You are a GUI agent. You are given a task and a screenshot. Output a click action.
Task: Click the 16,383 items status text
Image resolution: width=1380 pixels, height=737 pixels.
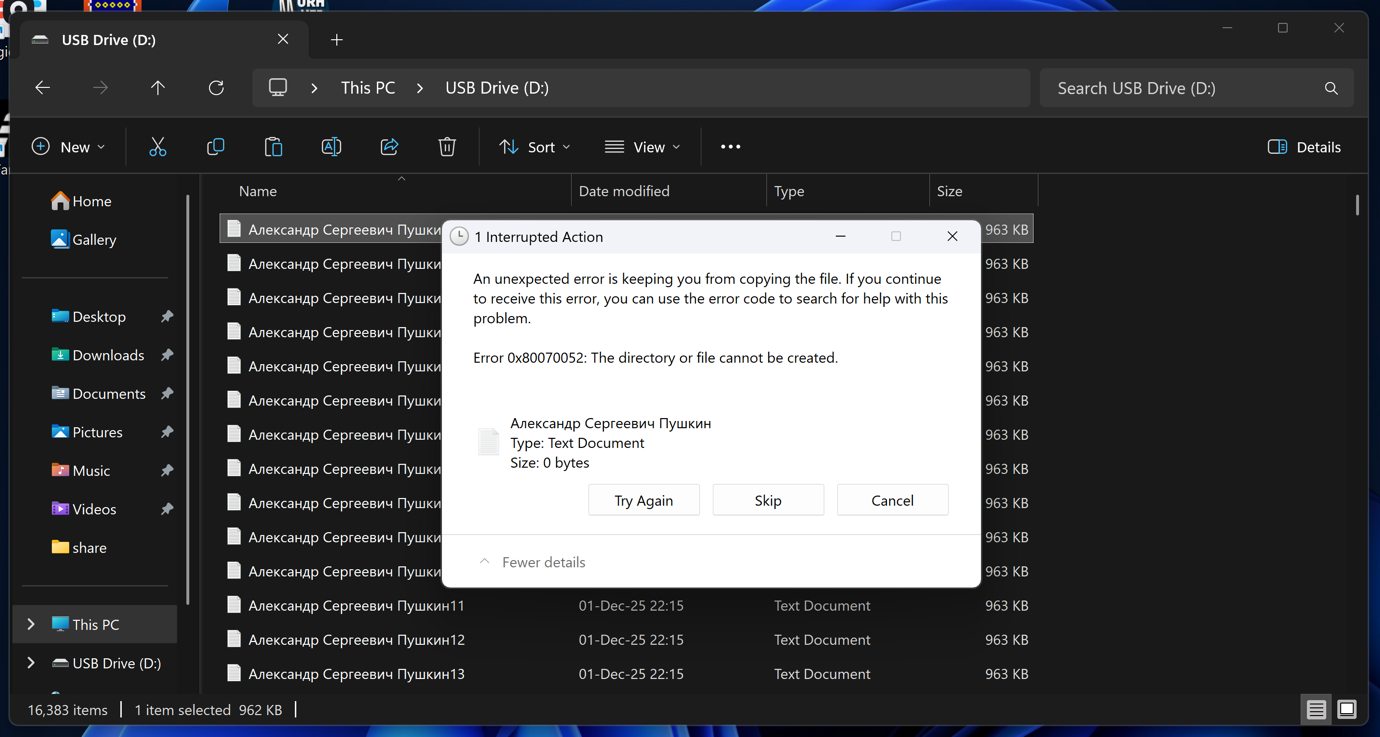(x=67, y=710)
